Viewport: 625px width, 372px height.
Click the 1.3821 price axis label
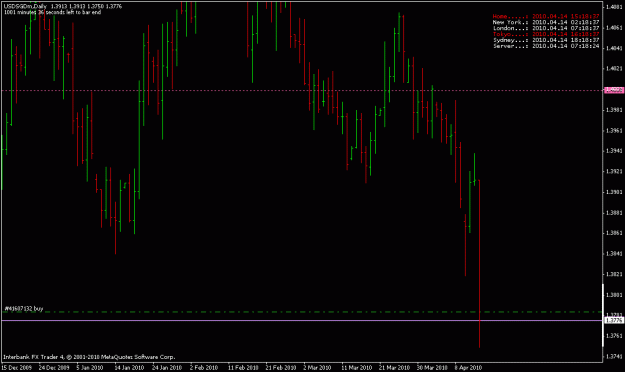614,274
